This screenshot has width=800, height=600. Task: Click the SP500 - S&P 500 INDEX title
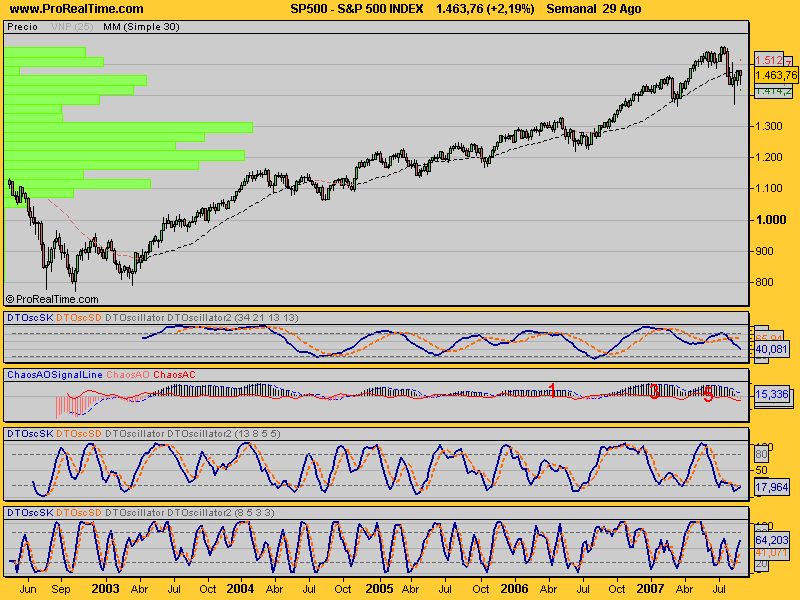[x=357, y=9]
